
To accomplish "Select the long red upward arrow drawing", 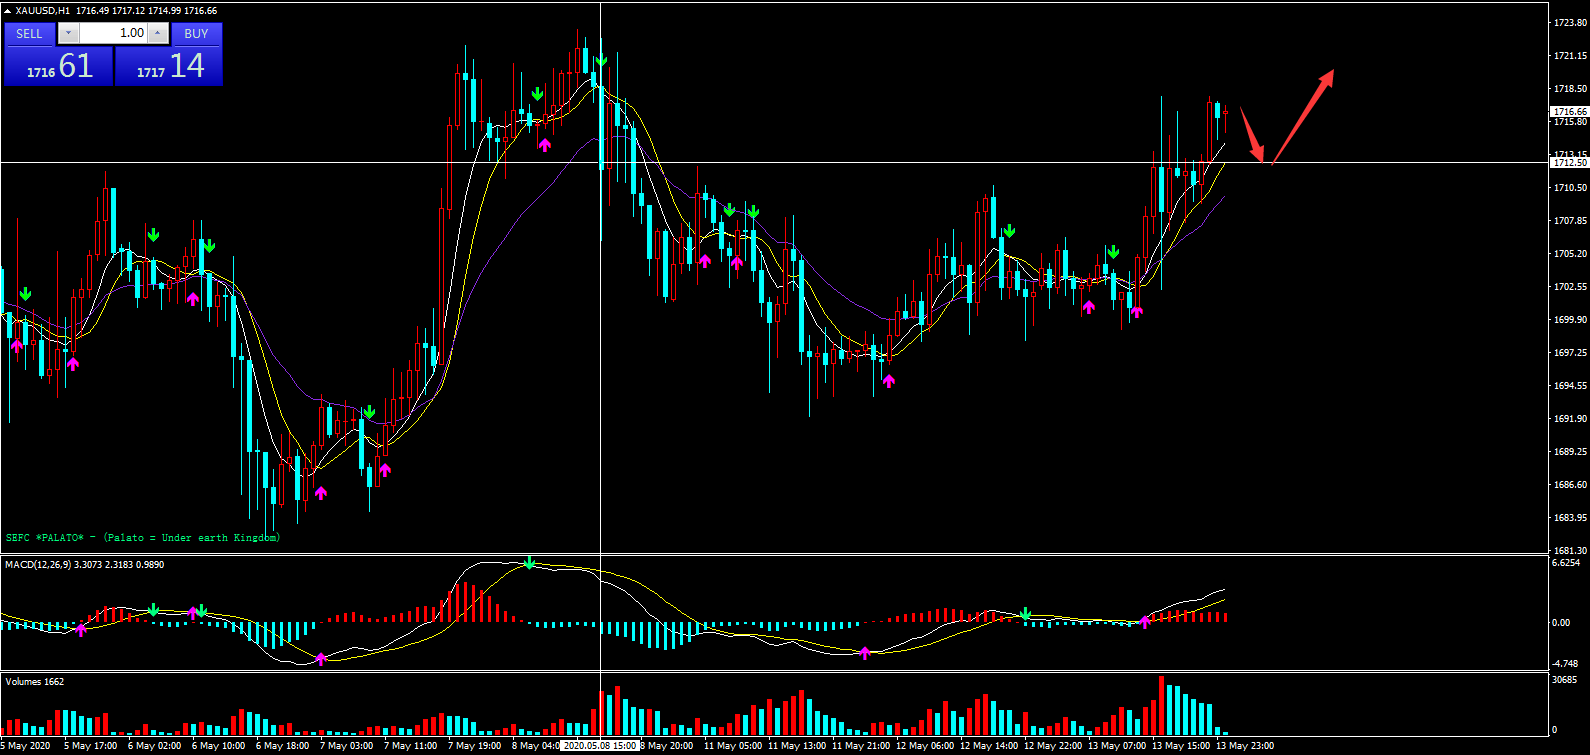I will (x=1303, y=115).
